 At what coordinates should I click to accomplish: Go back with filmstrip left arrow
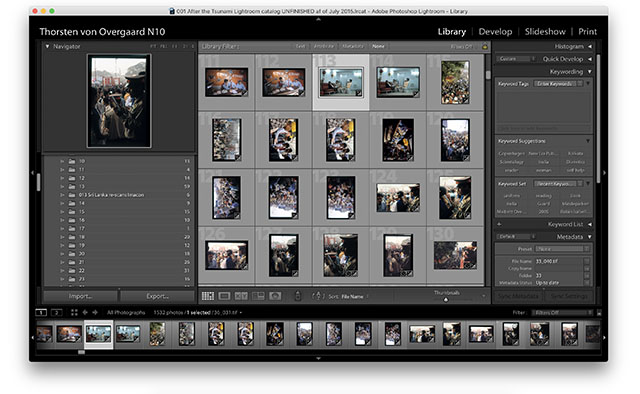click(x=85, y=313)
